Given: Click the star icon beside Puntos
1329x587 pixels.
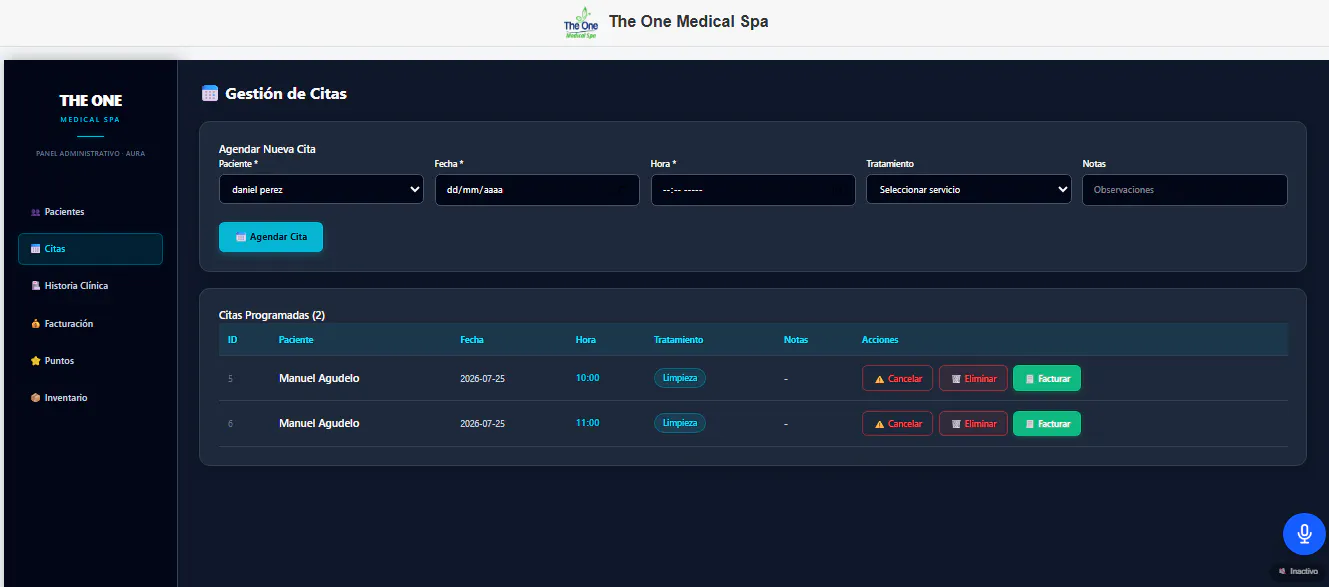Looking at the screenshot, I should coord(36,361).
